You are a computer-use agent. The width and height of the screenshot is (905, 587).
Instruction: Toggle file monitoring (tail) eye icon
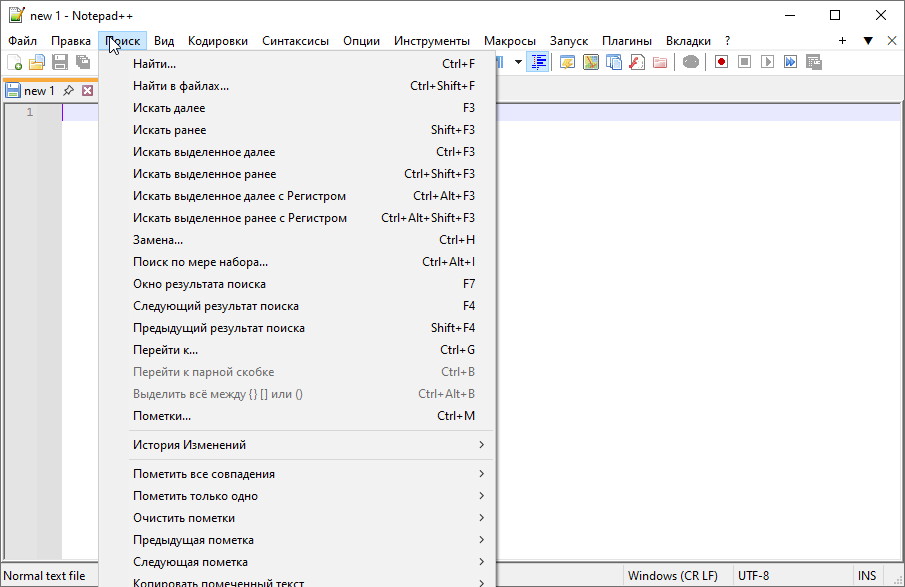[x=690, y=62]
